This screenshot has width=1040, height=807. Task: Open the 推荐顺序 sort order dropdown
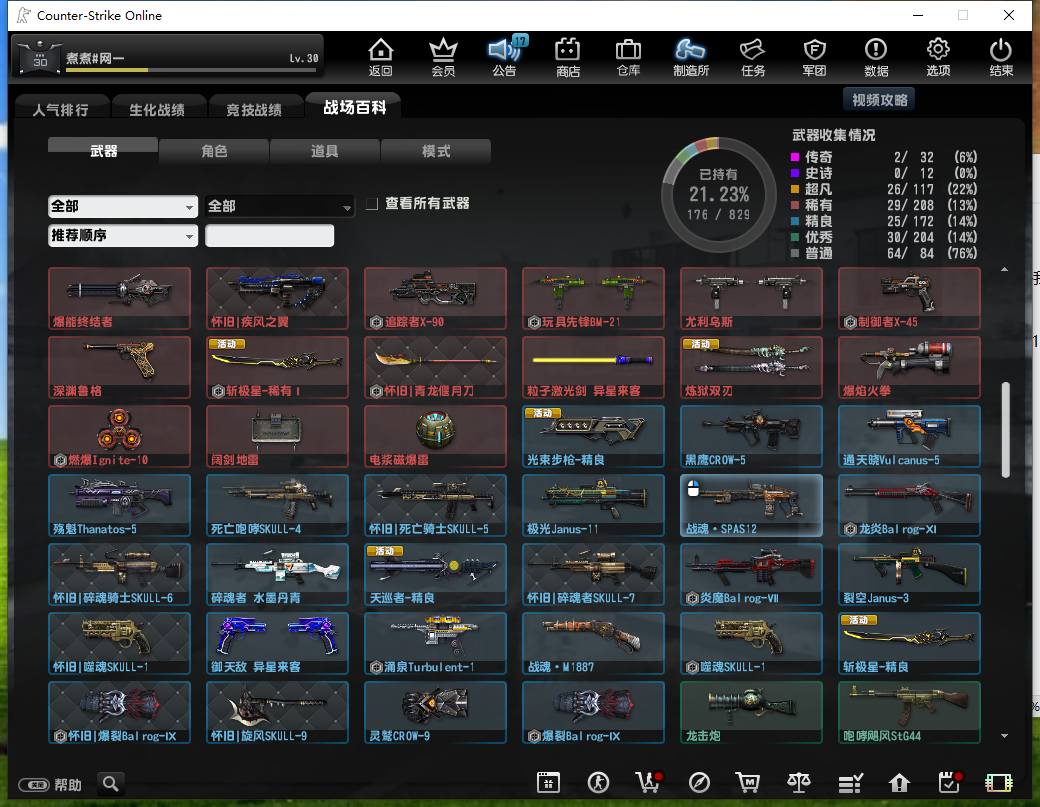123,235
